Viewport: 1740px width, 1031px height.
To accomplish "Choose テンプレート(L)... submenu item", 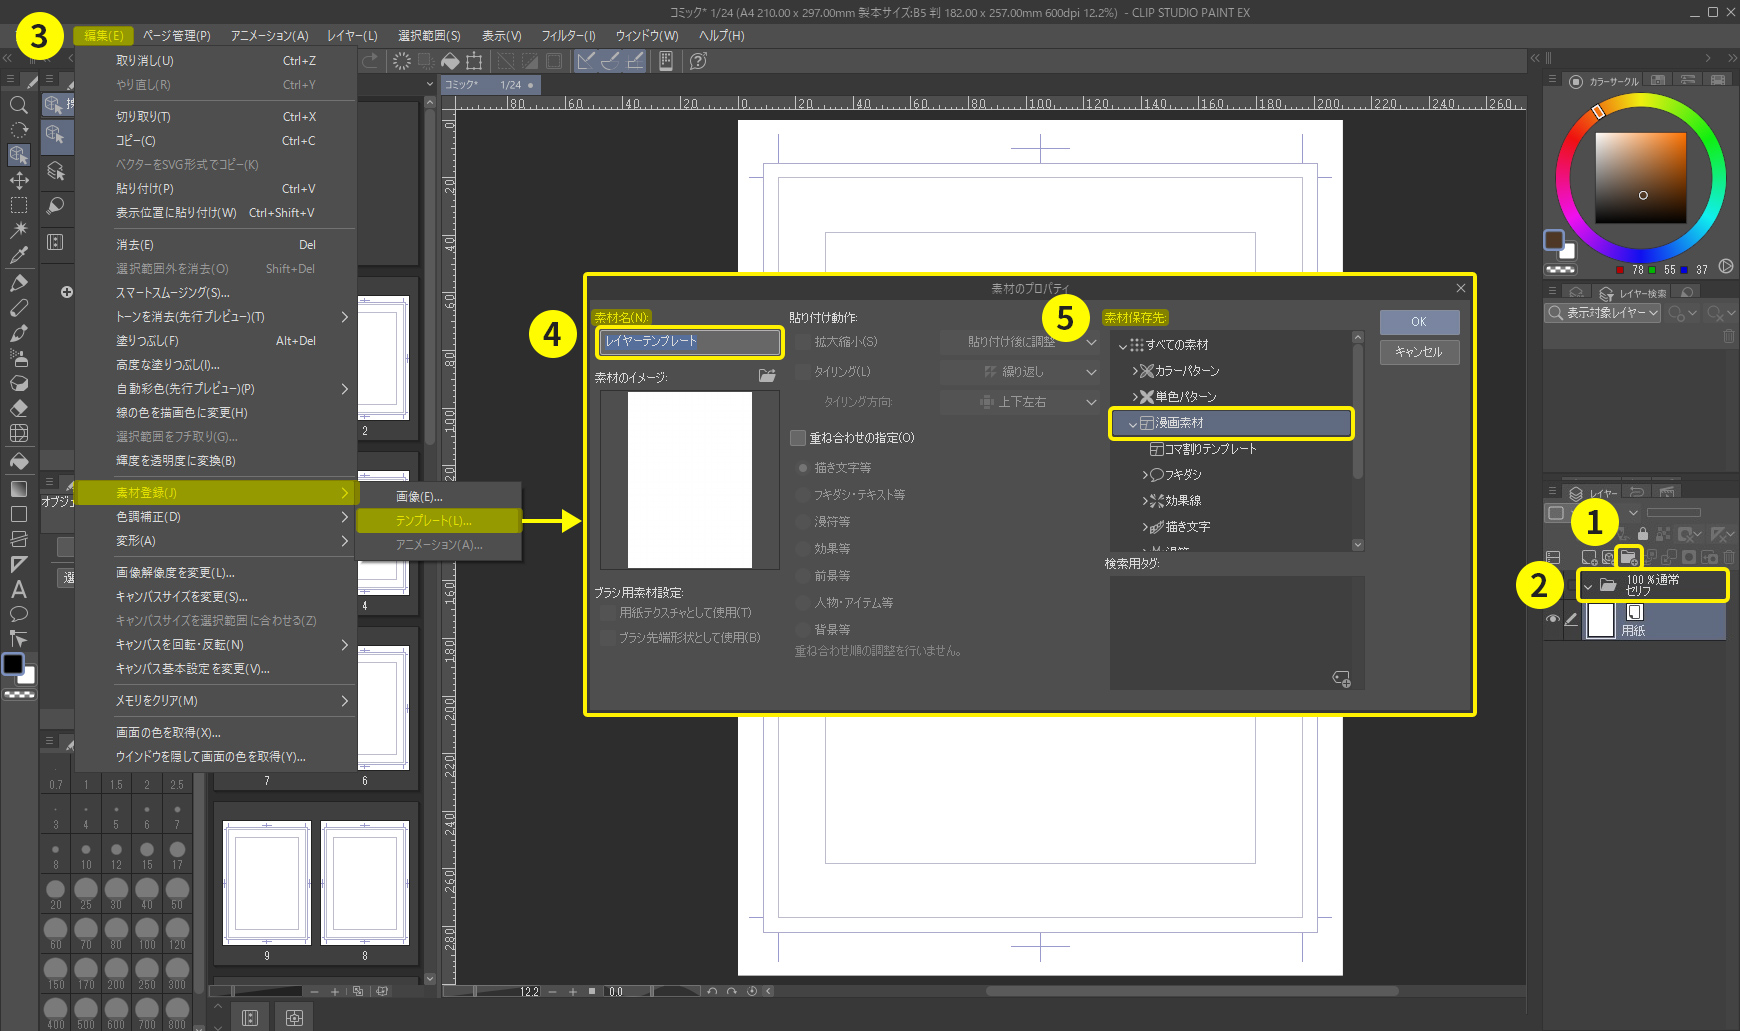I will click(438, 521).
